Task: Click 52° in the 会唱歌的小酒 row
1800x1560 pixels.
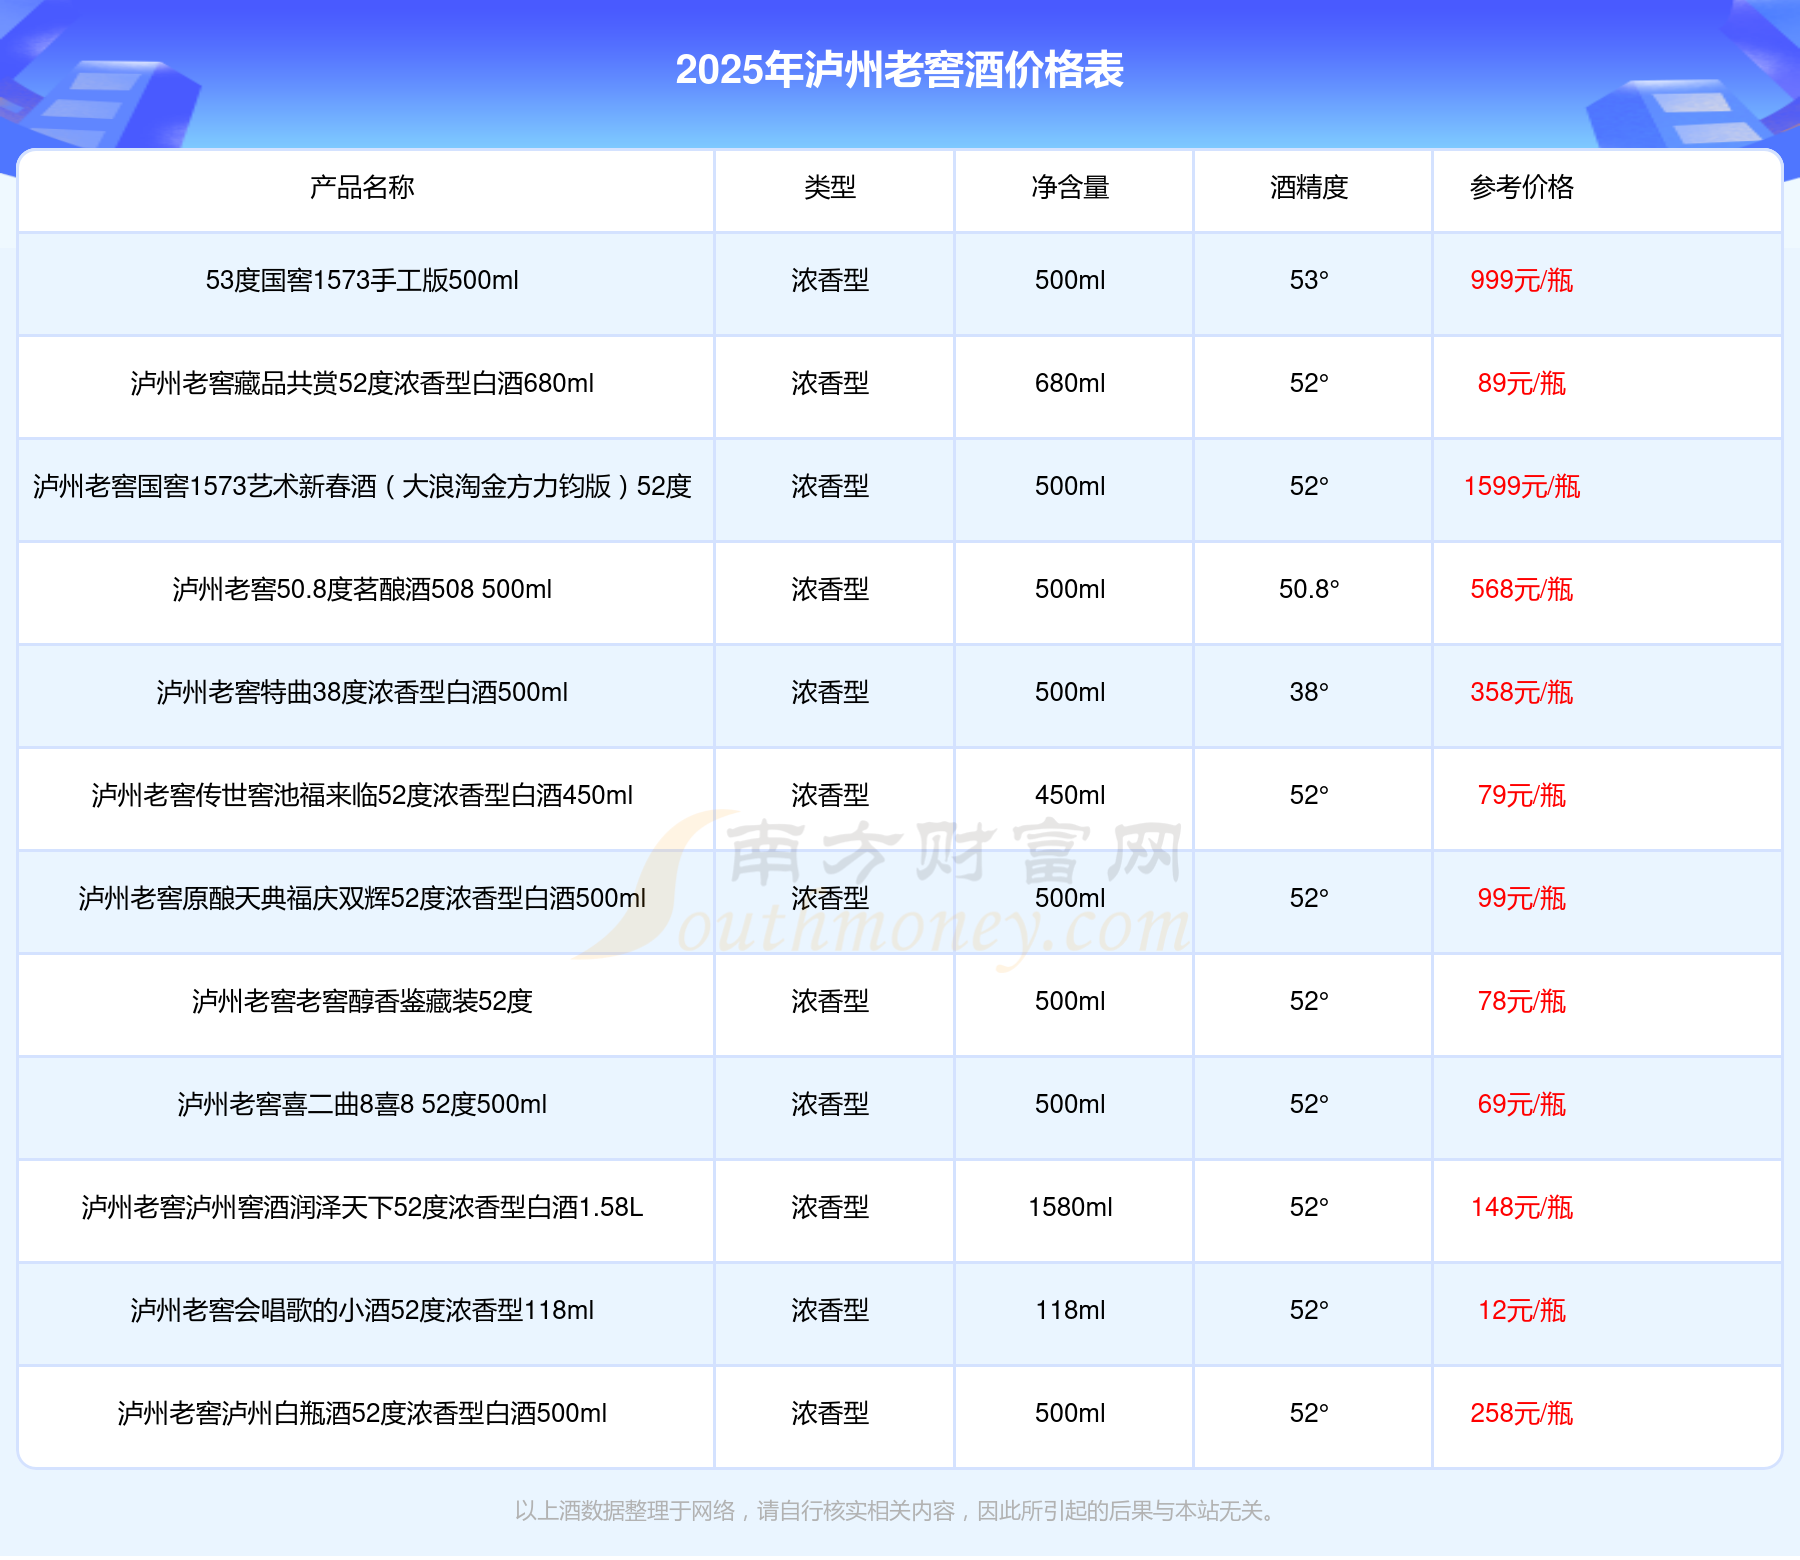Action: coord(1309,1310)
